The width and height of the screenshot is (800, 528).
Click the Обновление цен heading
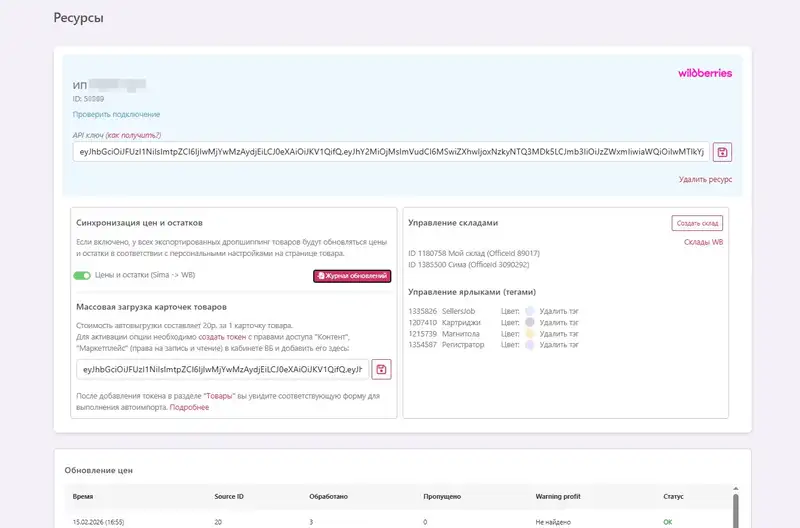(x=98, y=470)
